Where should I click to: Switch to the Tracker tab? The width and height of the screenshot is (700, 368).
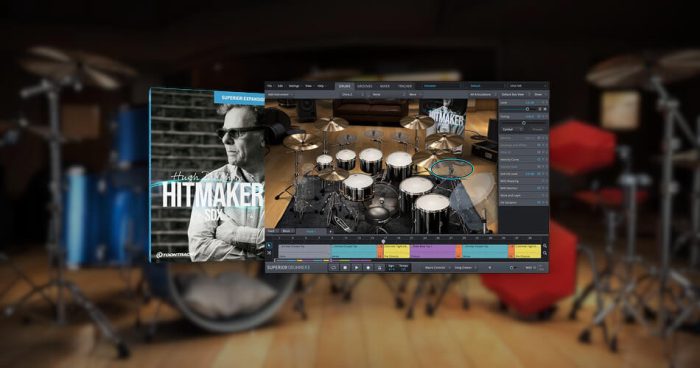pos(405,86)
